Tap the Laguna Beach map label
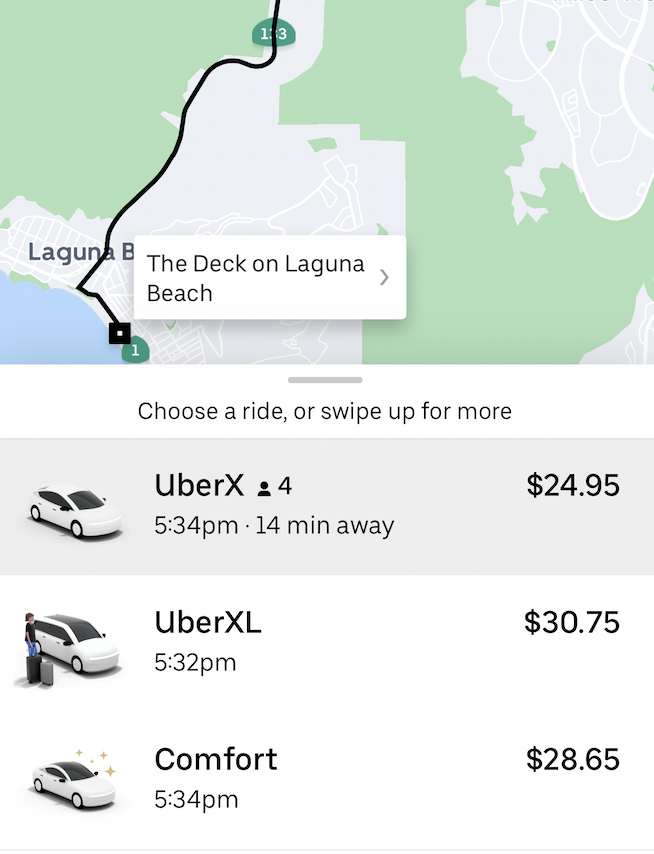The height and width of the screenshot is (854, 654). click(81, 252)
